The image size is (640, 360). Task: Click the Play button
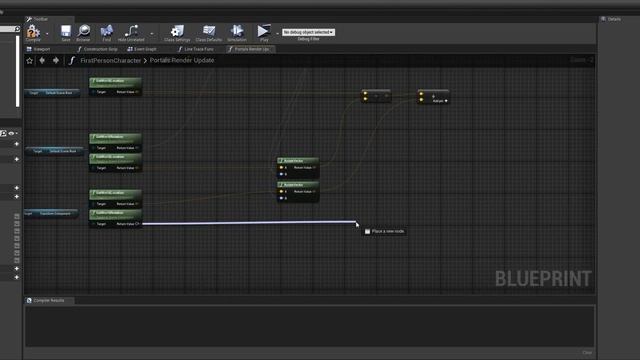[x=264, y=33]
